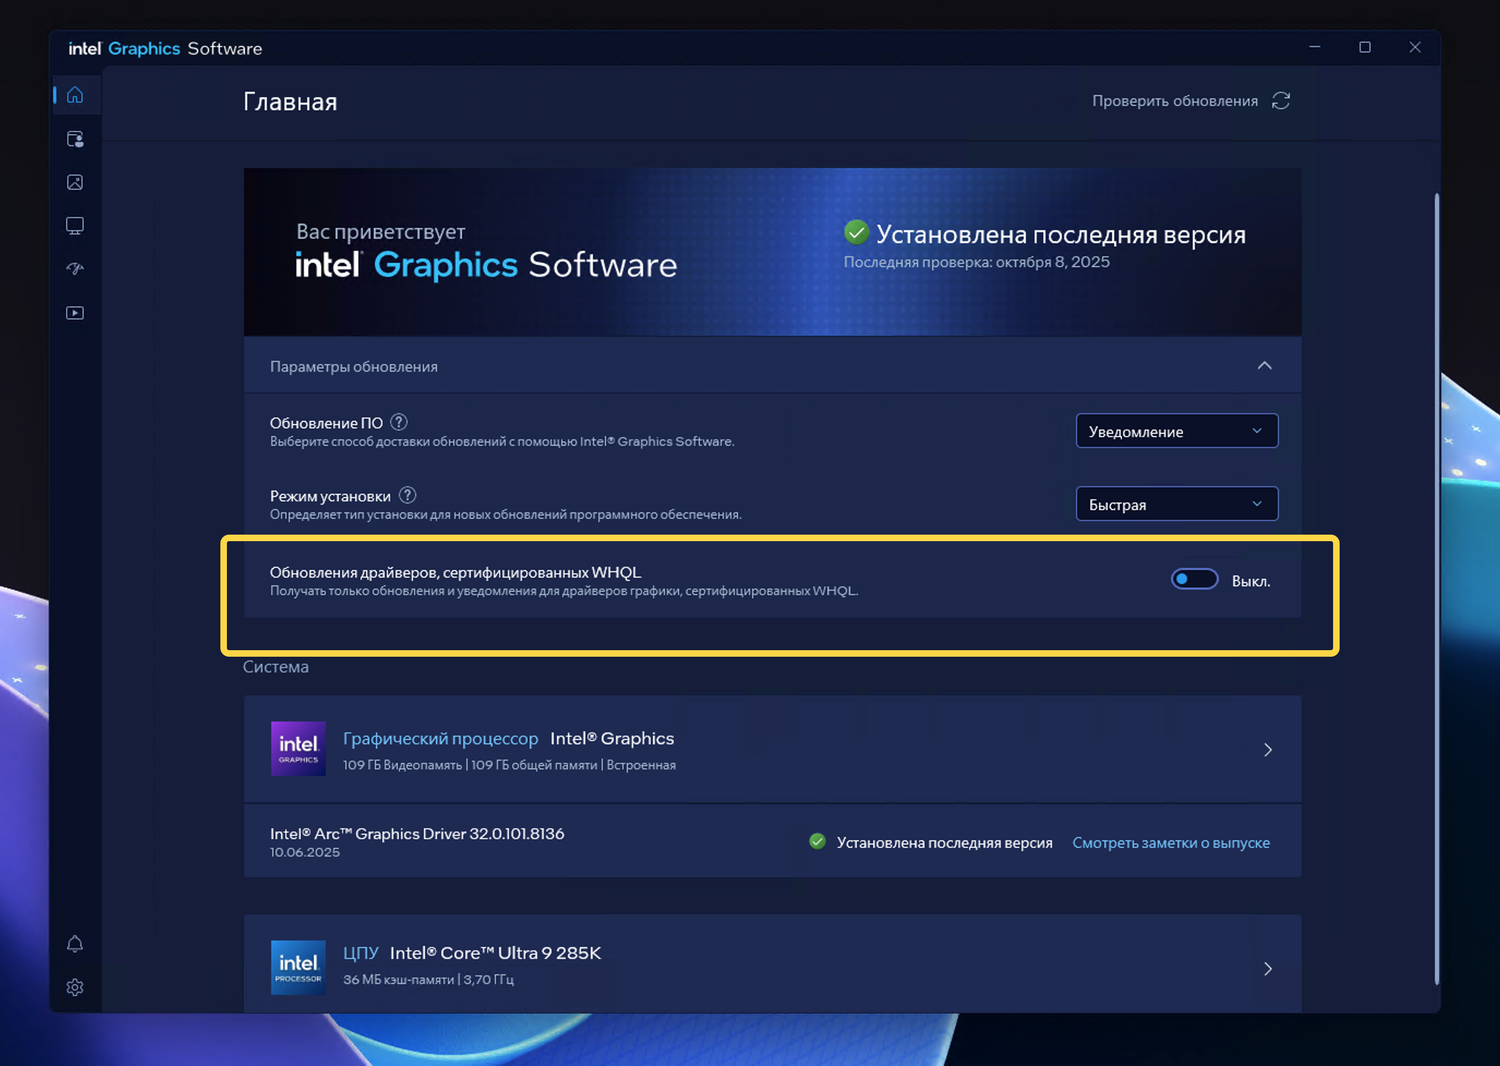This screenshot has width=1500, height=1066.
Task: Click the Главная page heading
Action: (290, 102)
